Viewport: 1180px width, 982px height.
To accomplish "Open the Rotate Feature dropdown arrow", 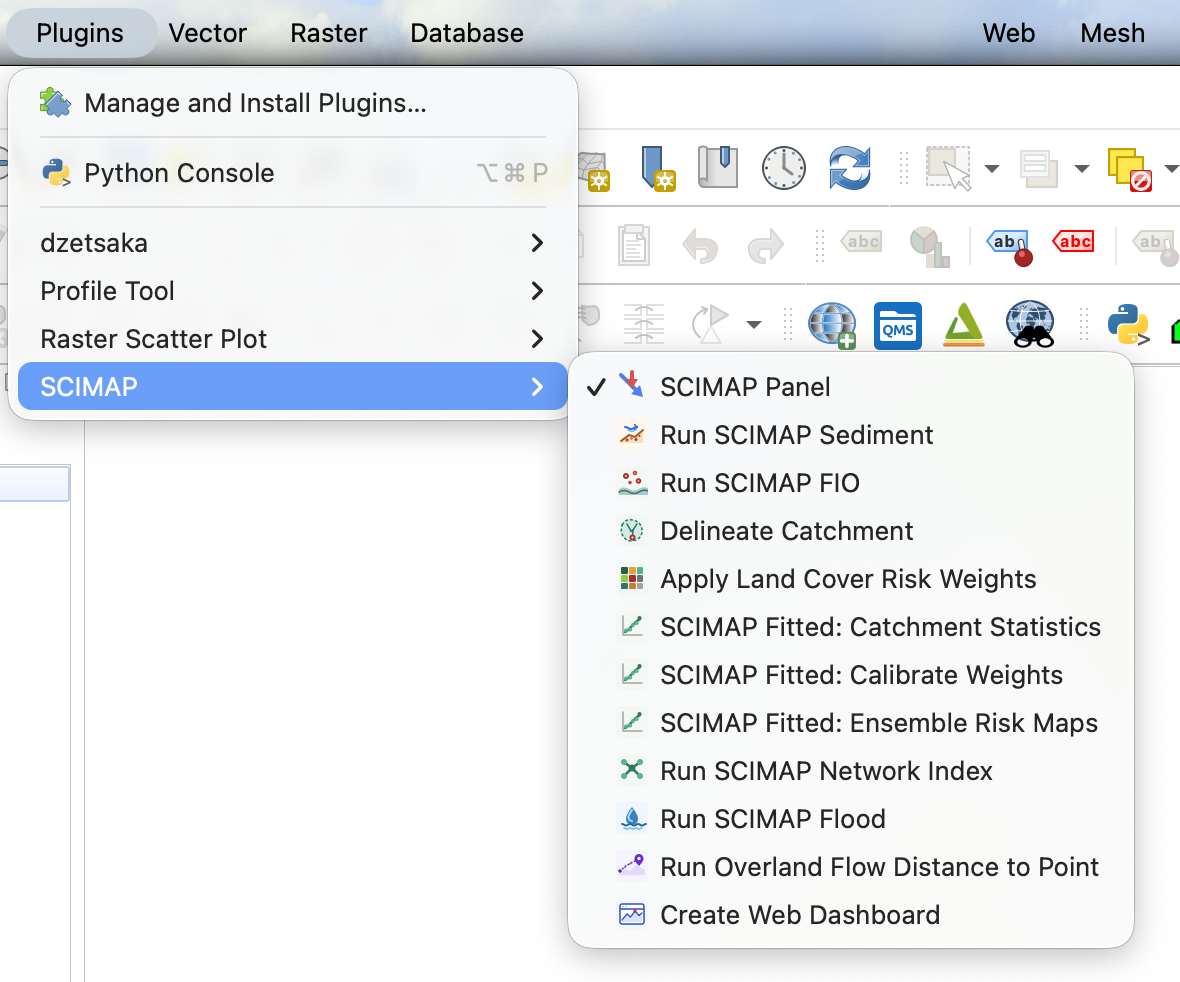I will [x=753, y=324].
